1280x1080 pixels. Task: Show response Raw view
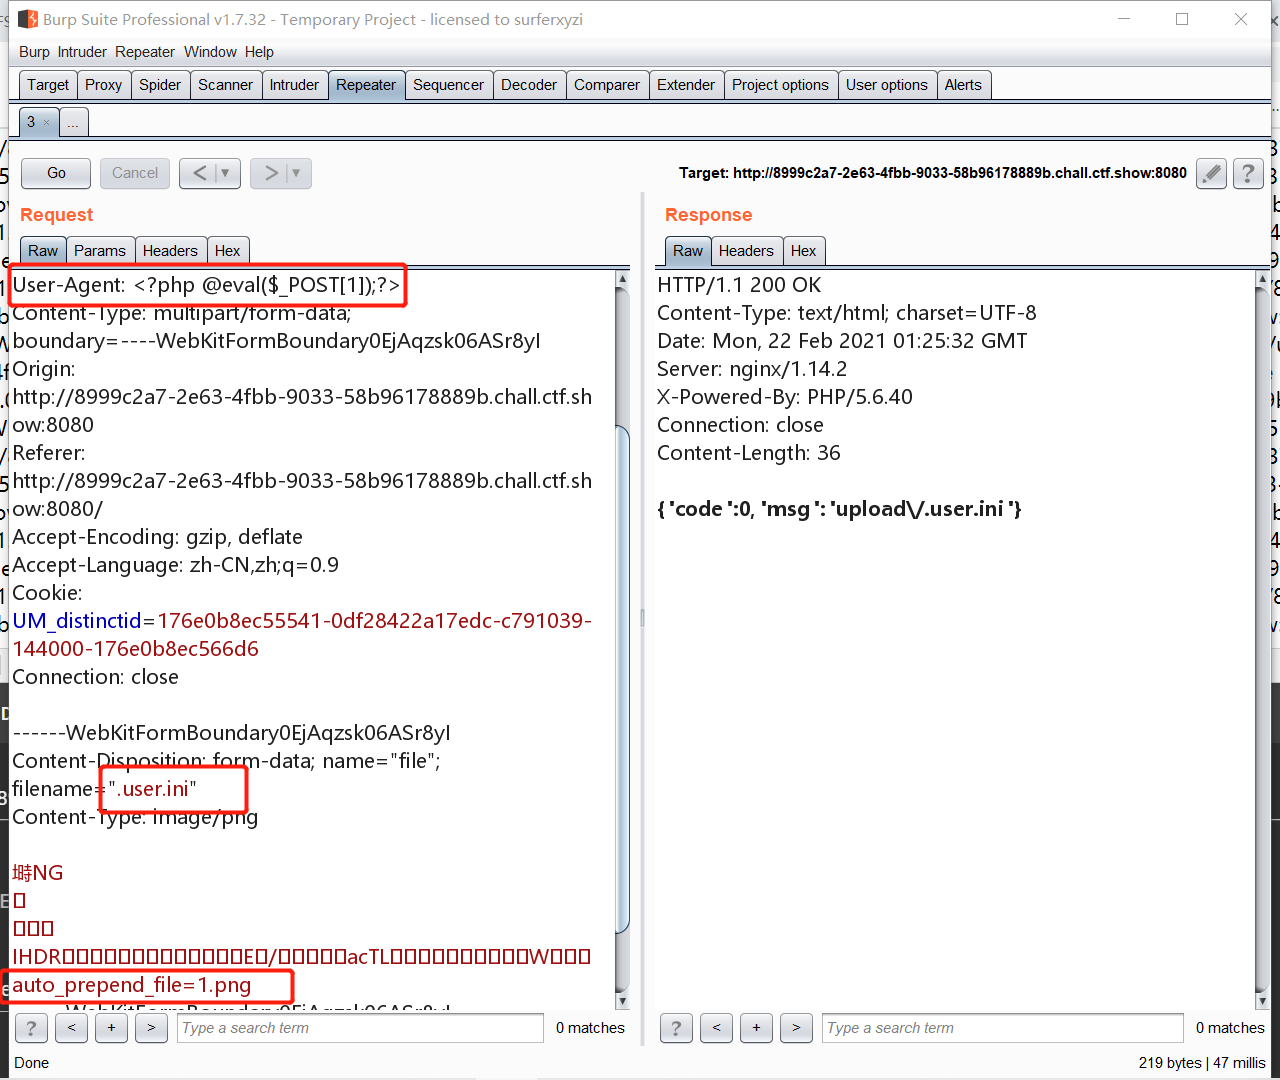click(688, 251)
